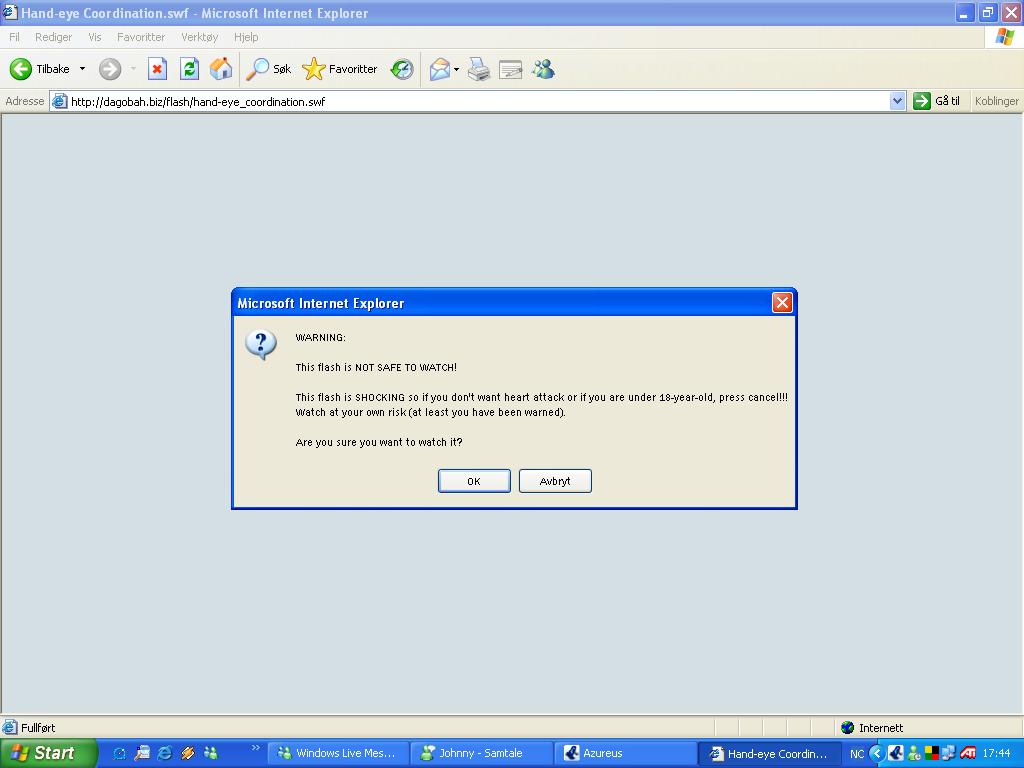Open the Vis menu

click(x=95, y=37)
